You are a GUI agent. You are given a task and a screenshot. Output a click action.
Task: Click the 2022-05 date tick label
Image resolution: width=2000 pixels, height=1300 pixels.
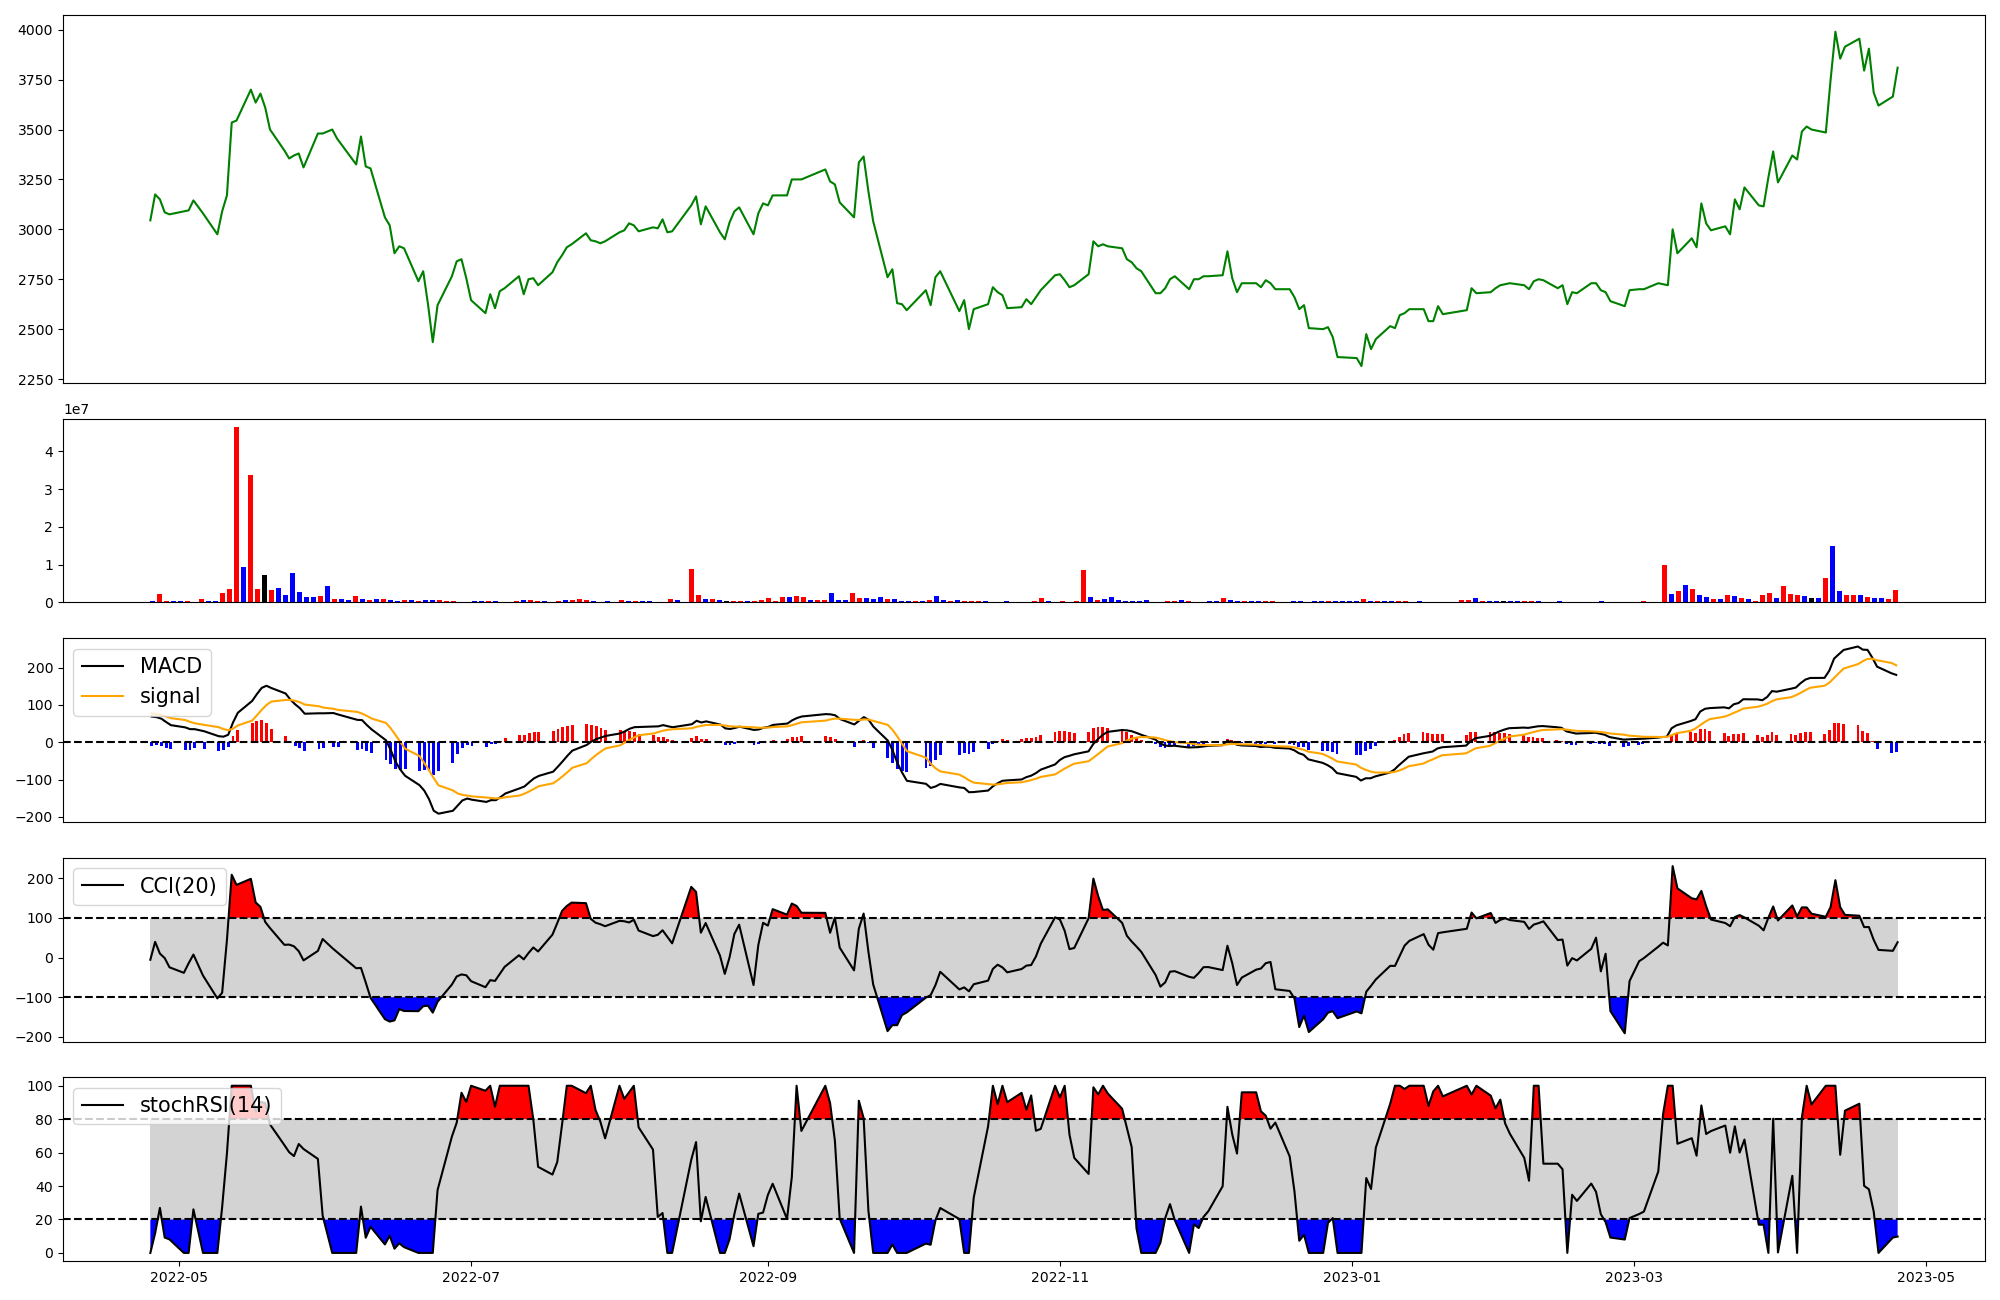[x=179, y=1277]
